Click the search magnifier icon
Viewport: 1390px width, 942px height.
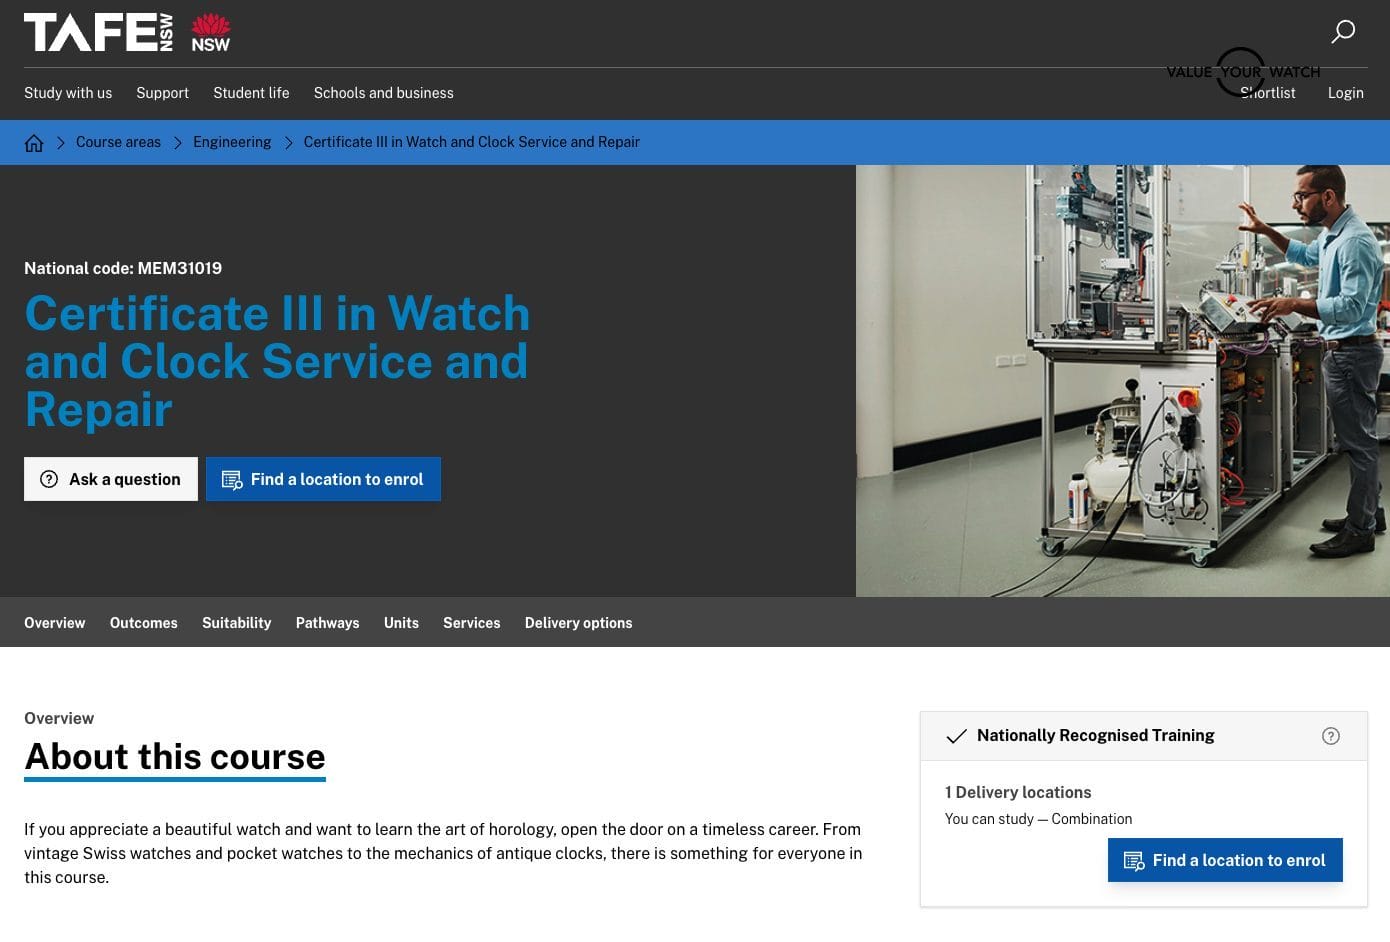tap(1343, 32)
